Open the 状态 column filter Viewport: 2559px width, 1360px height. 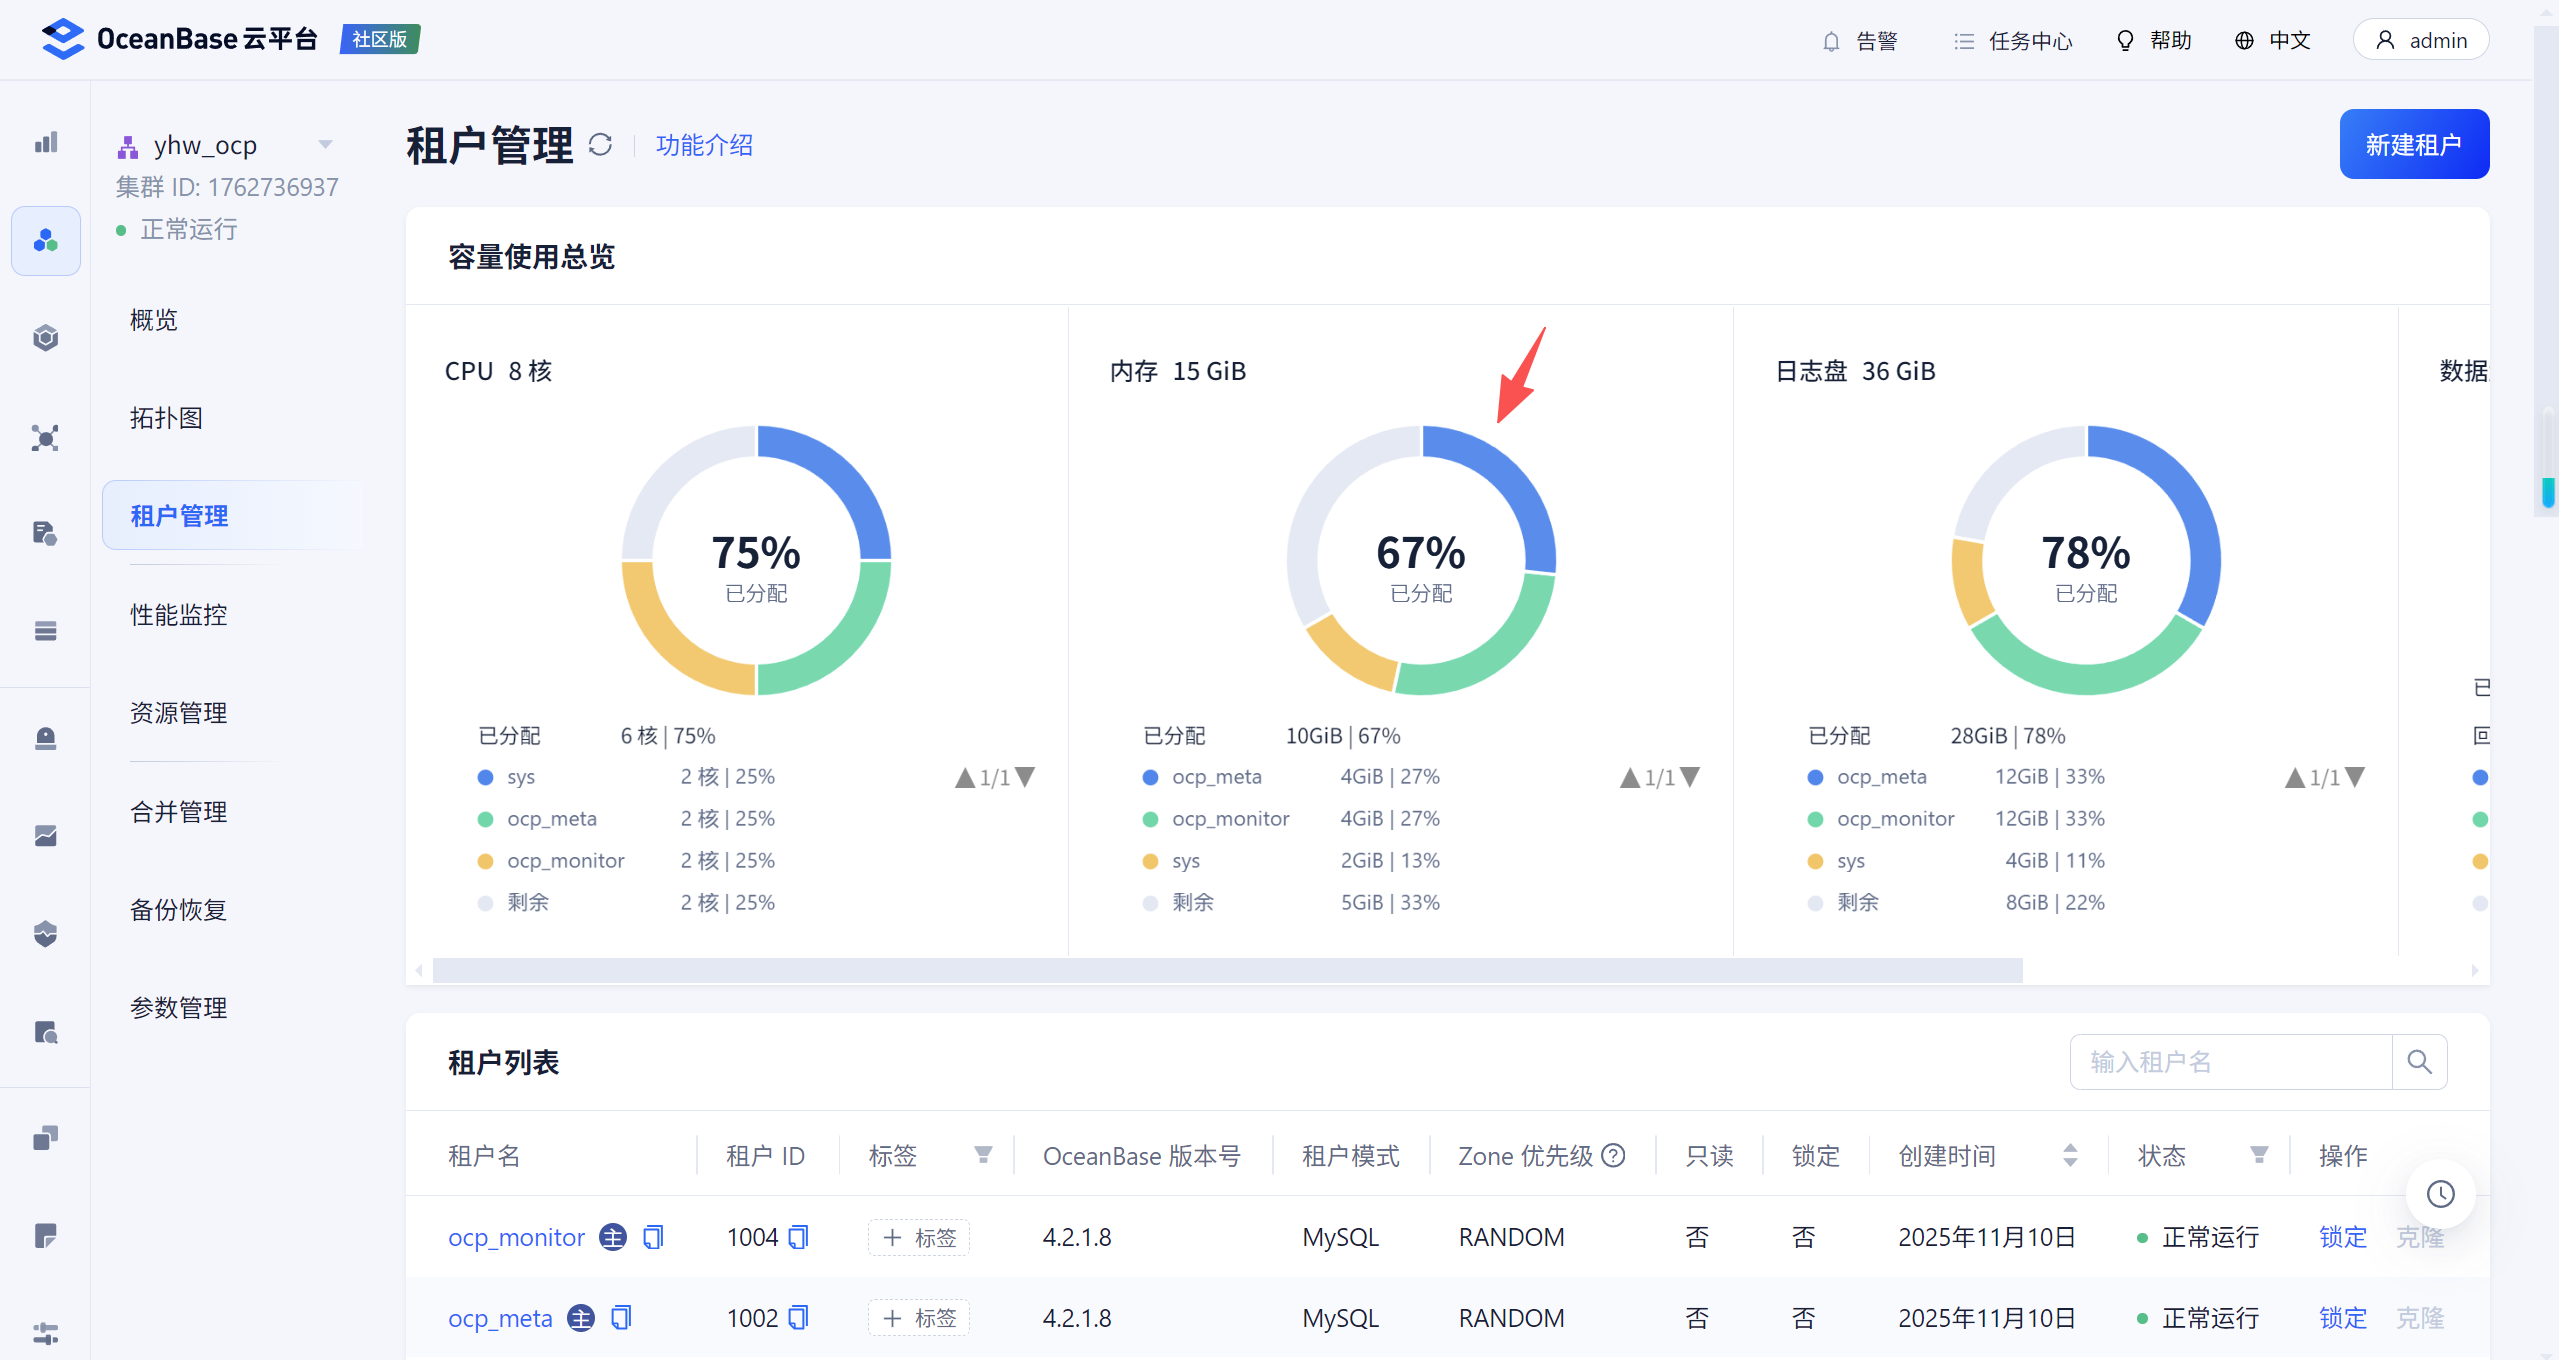(x=2258, y=1155)
